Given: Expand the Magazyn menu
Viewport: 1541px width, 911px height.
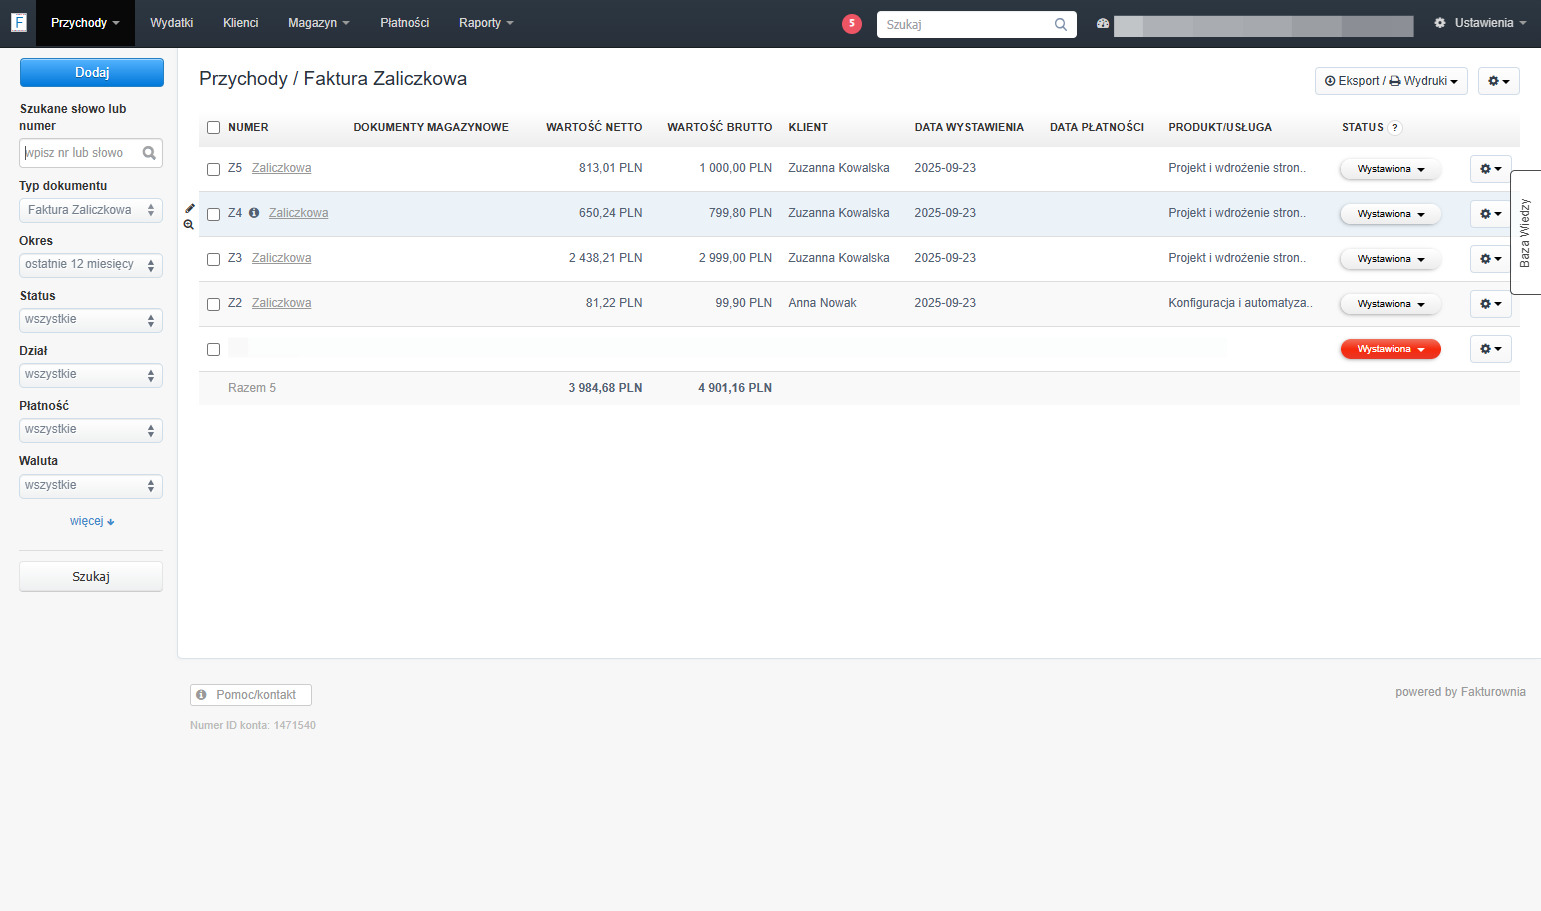Looking at the screenshot, I should coord(318,23).
